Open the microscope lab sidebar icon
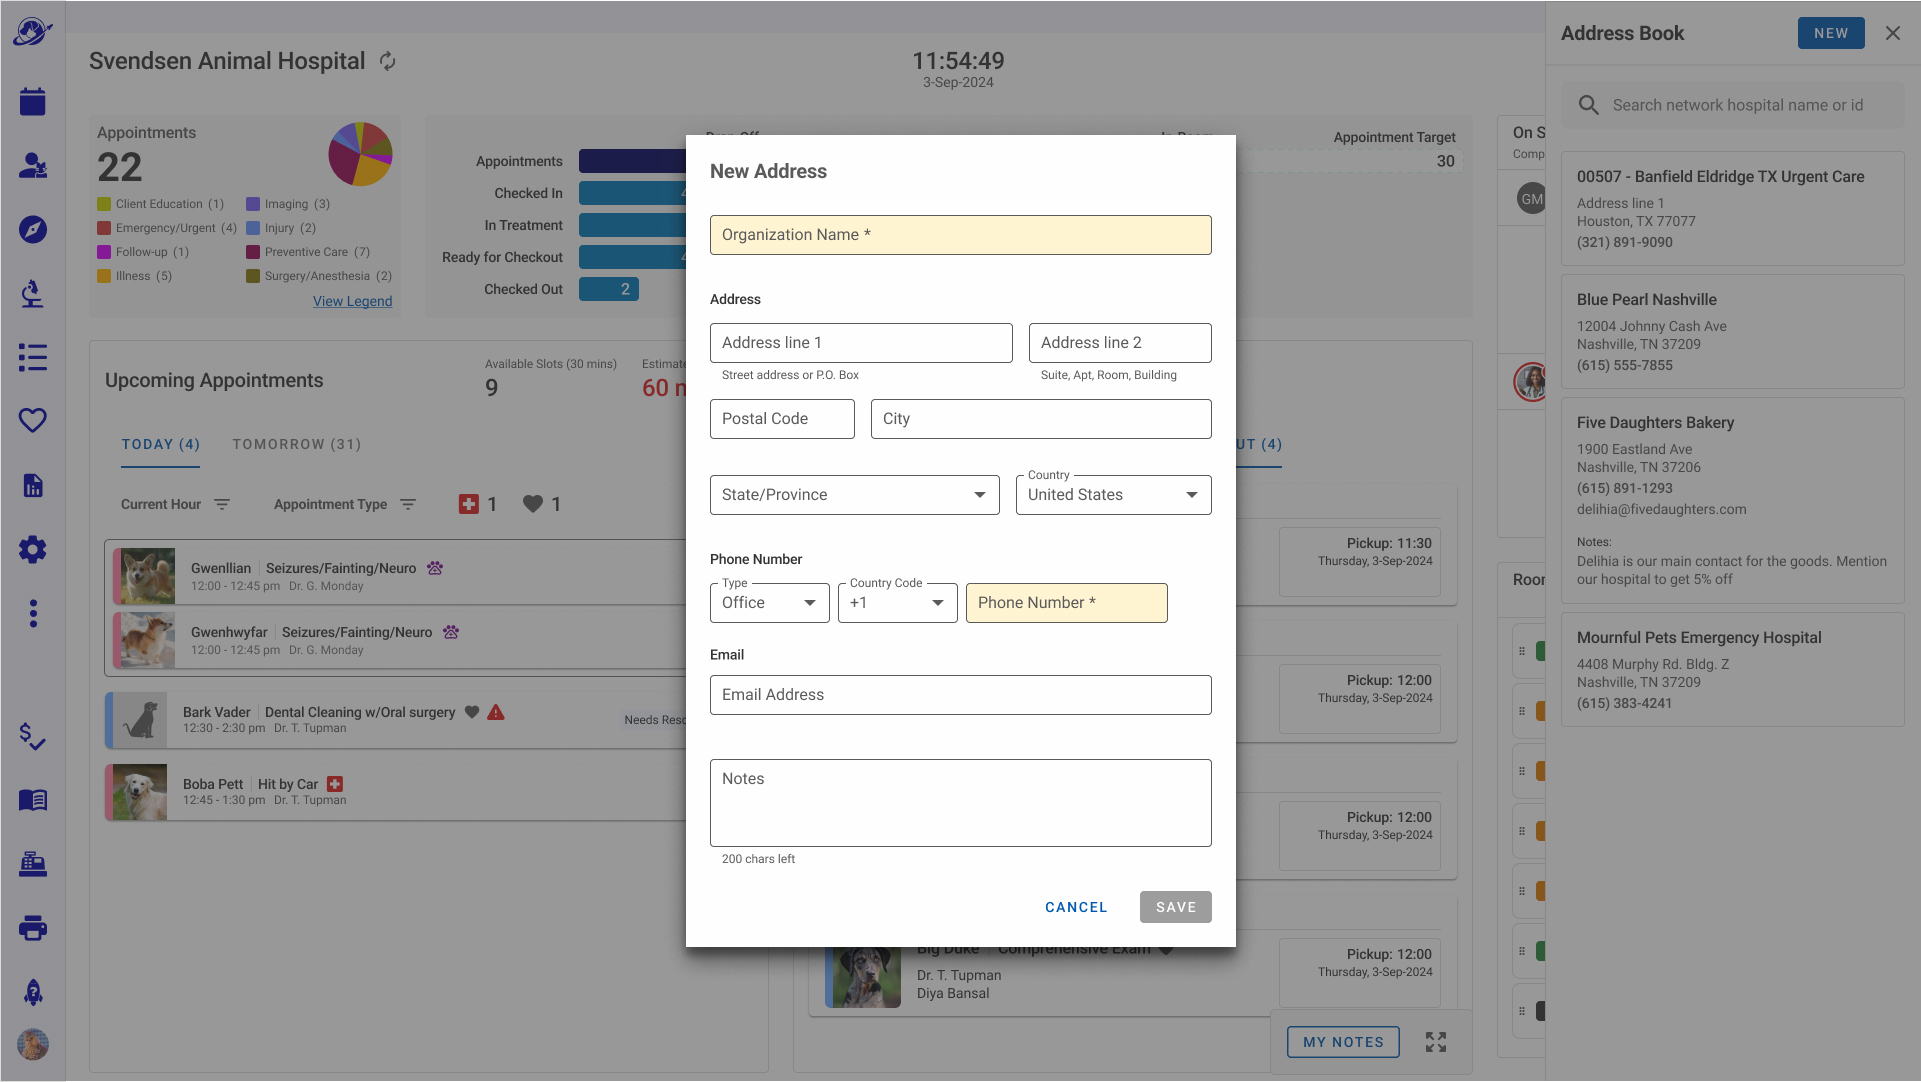 coord(33,293)
